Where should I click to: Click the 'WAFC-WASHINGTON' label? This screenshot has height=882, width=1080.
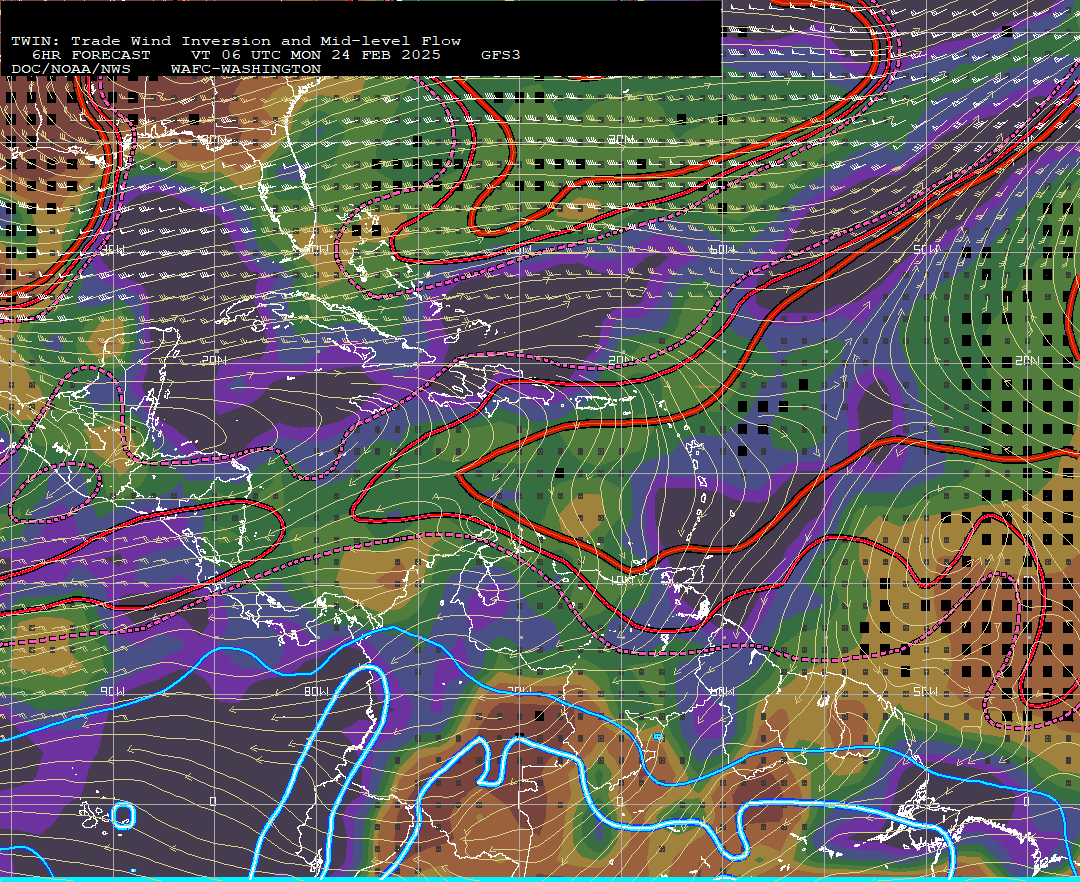point(246,70)
